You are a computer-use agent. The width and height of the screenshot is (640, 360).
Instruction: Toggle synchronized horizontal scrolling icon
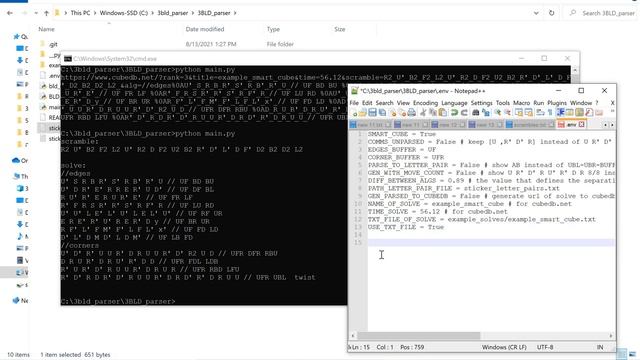[x=529, y=113]
